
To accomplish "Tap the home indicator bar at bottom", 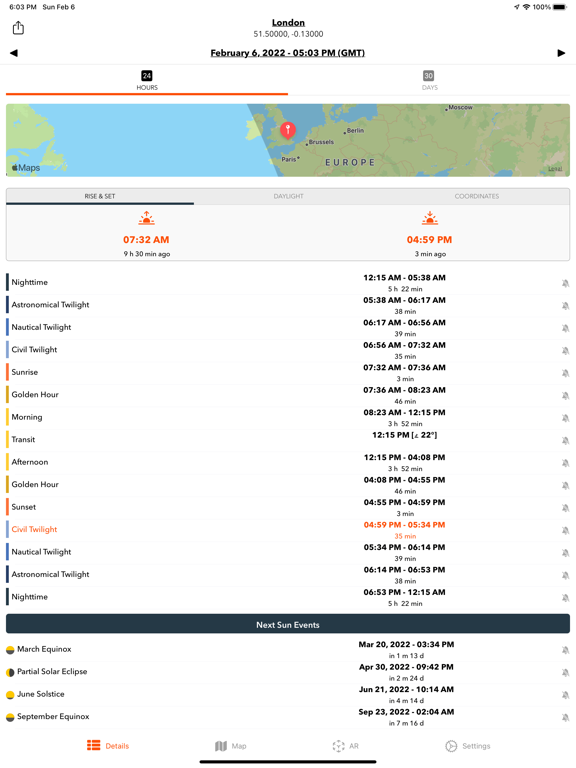I will click(288, 762).
